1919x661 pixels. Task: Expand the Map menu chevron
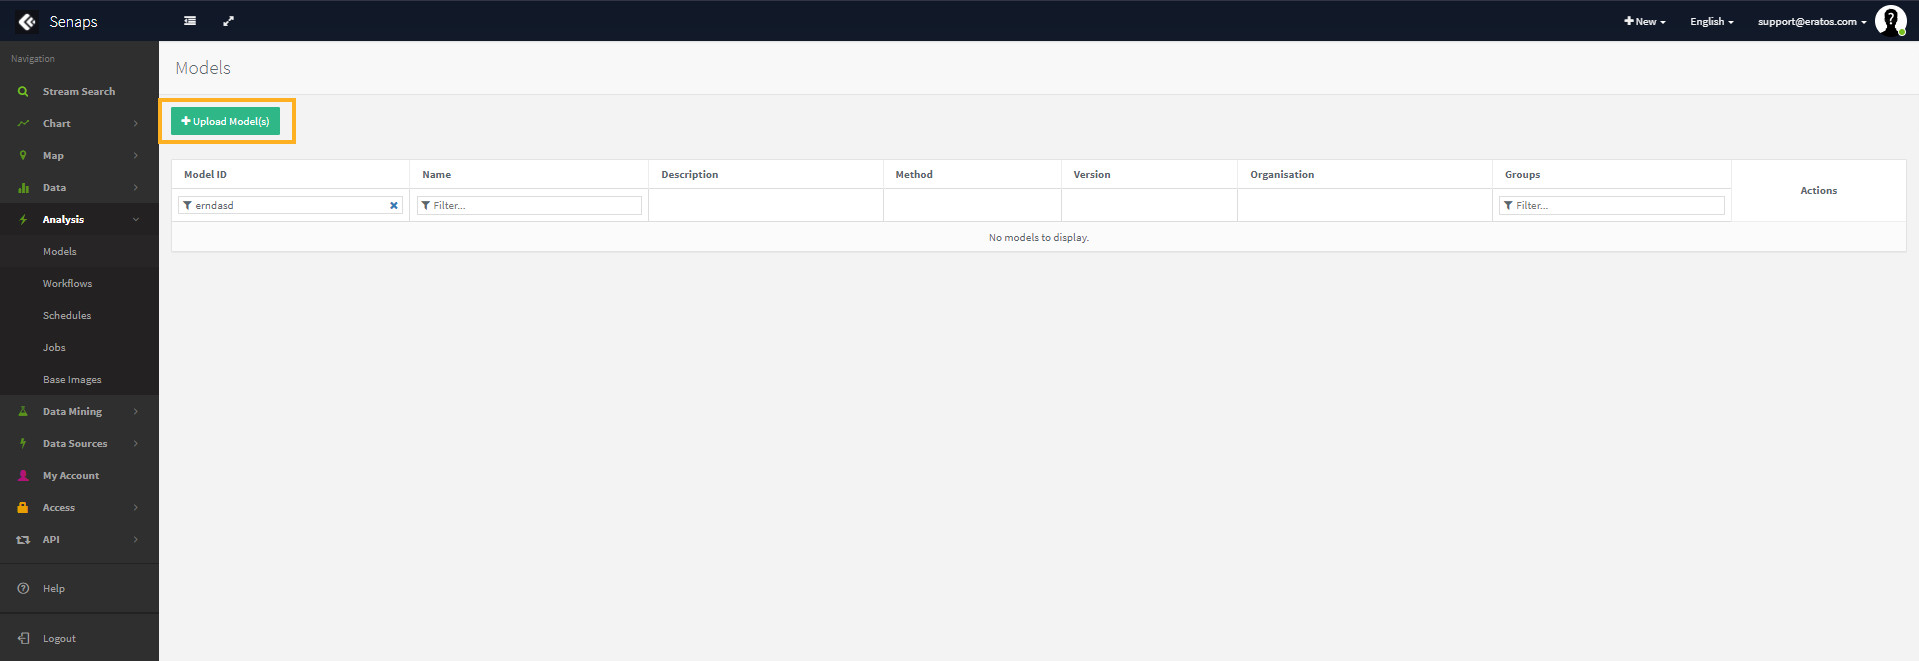coord(136,155)
